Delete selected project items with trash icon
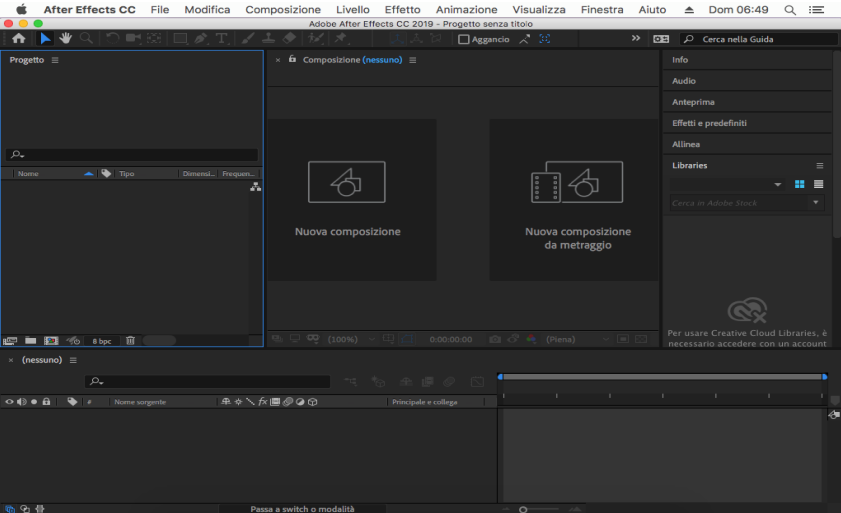The width and height of the screenshot is (841, 513). coord(130,341)
